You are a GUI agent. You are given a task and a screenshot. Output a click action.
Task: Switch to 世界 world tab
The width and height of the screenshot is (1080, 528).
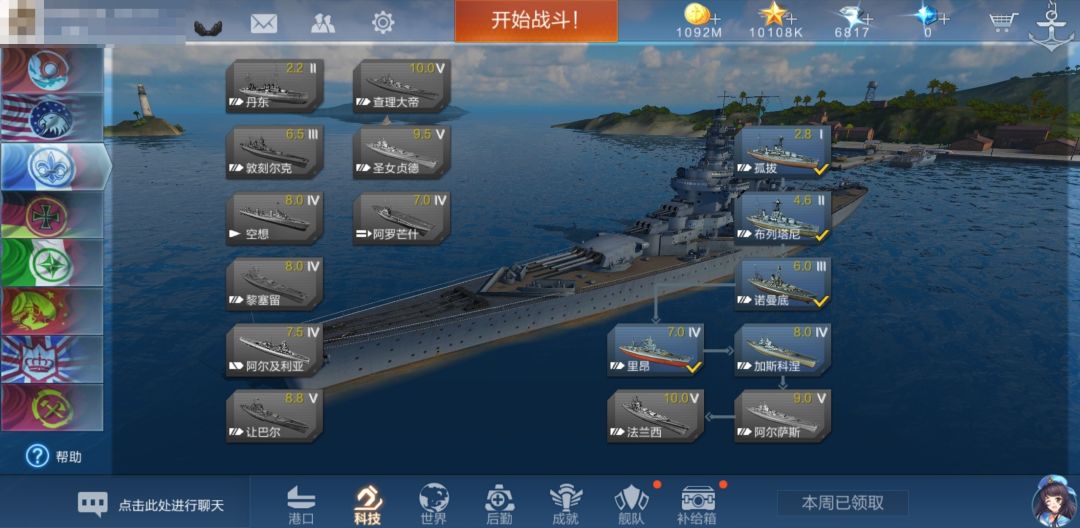click(x=434, y=505)
